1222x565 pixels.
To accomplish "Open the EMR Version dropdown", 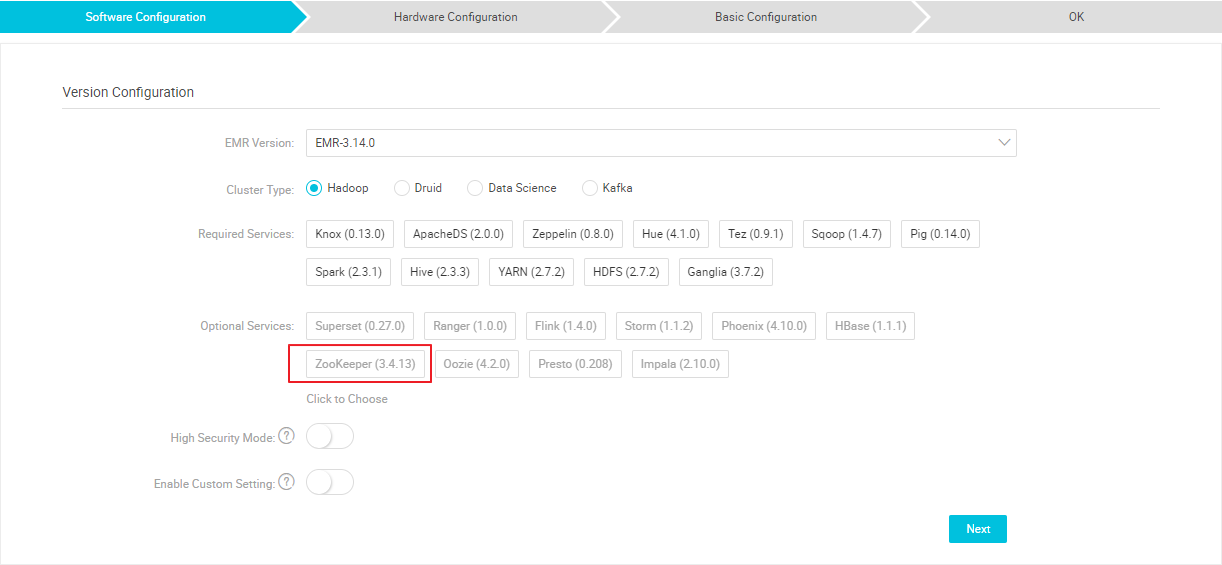I will pos(660,143).
